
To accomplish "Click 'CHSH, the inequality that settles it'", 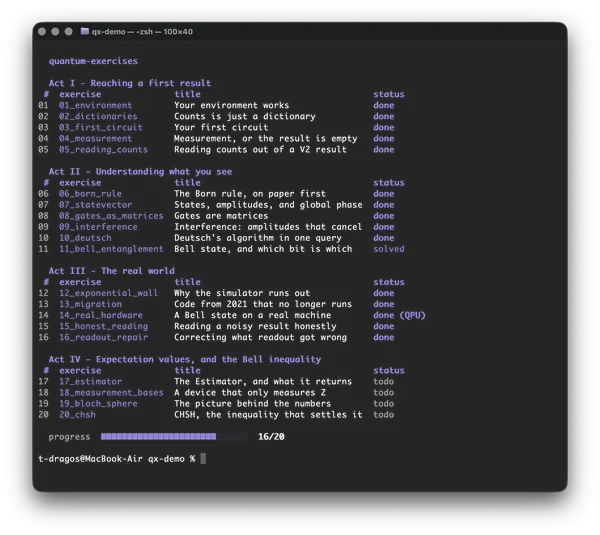I will (x=268, y=415).
